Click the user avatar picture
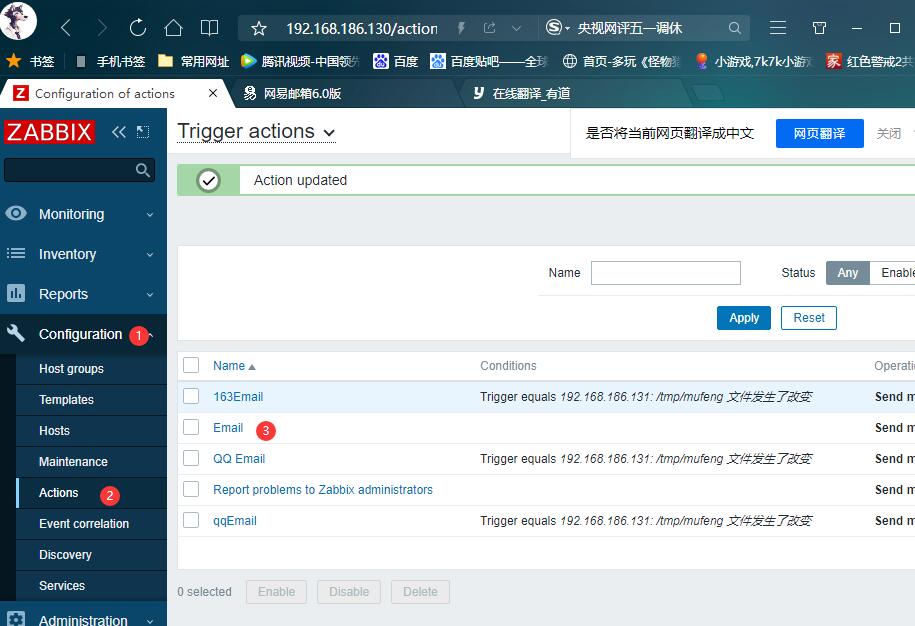The image size is (915, 626). [x=18, y=20]
